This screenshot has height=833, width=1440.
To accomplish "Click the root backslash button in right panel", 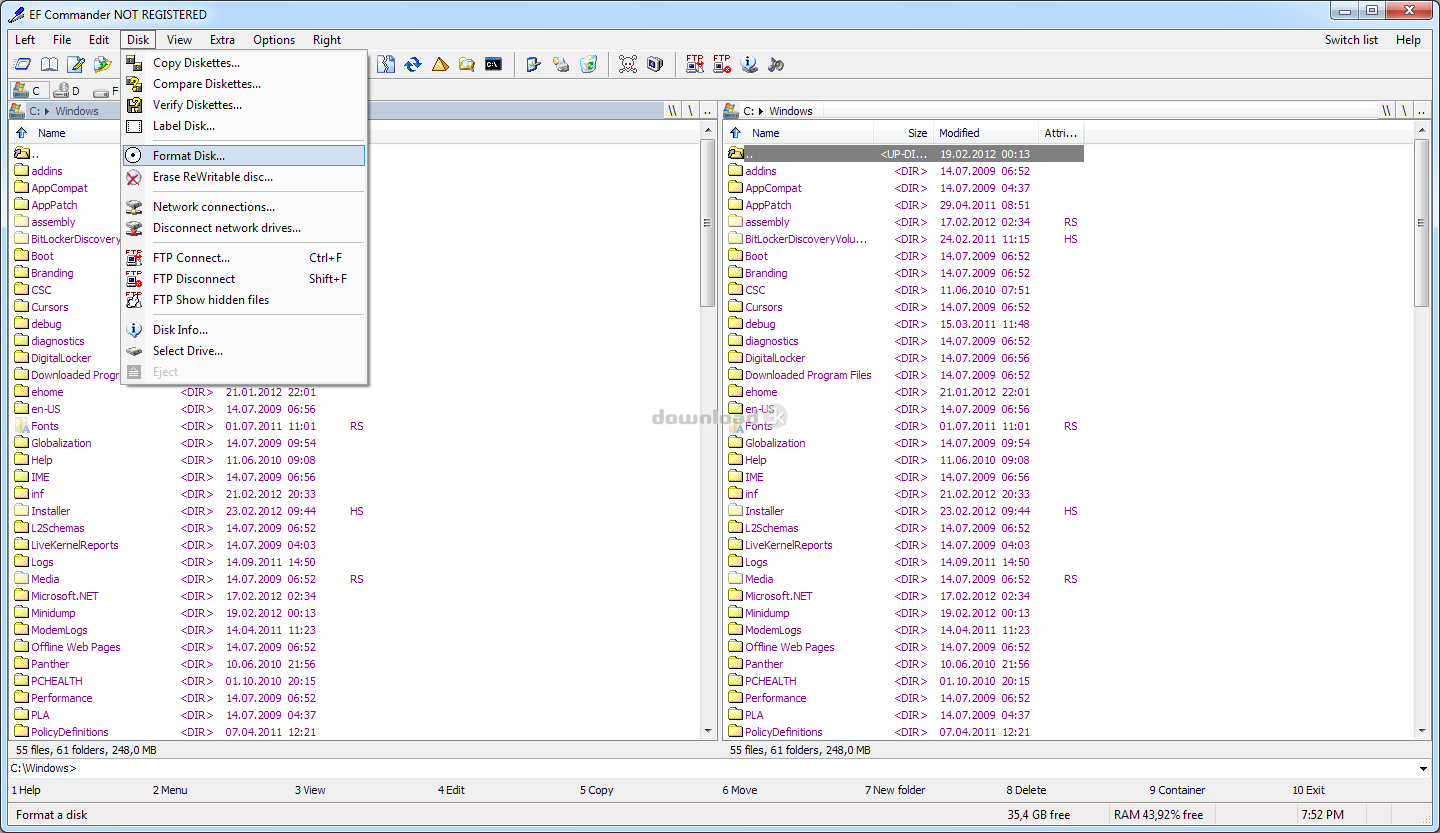I will coord(1404,111).
